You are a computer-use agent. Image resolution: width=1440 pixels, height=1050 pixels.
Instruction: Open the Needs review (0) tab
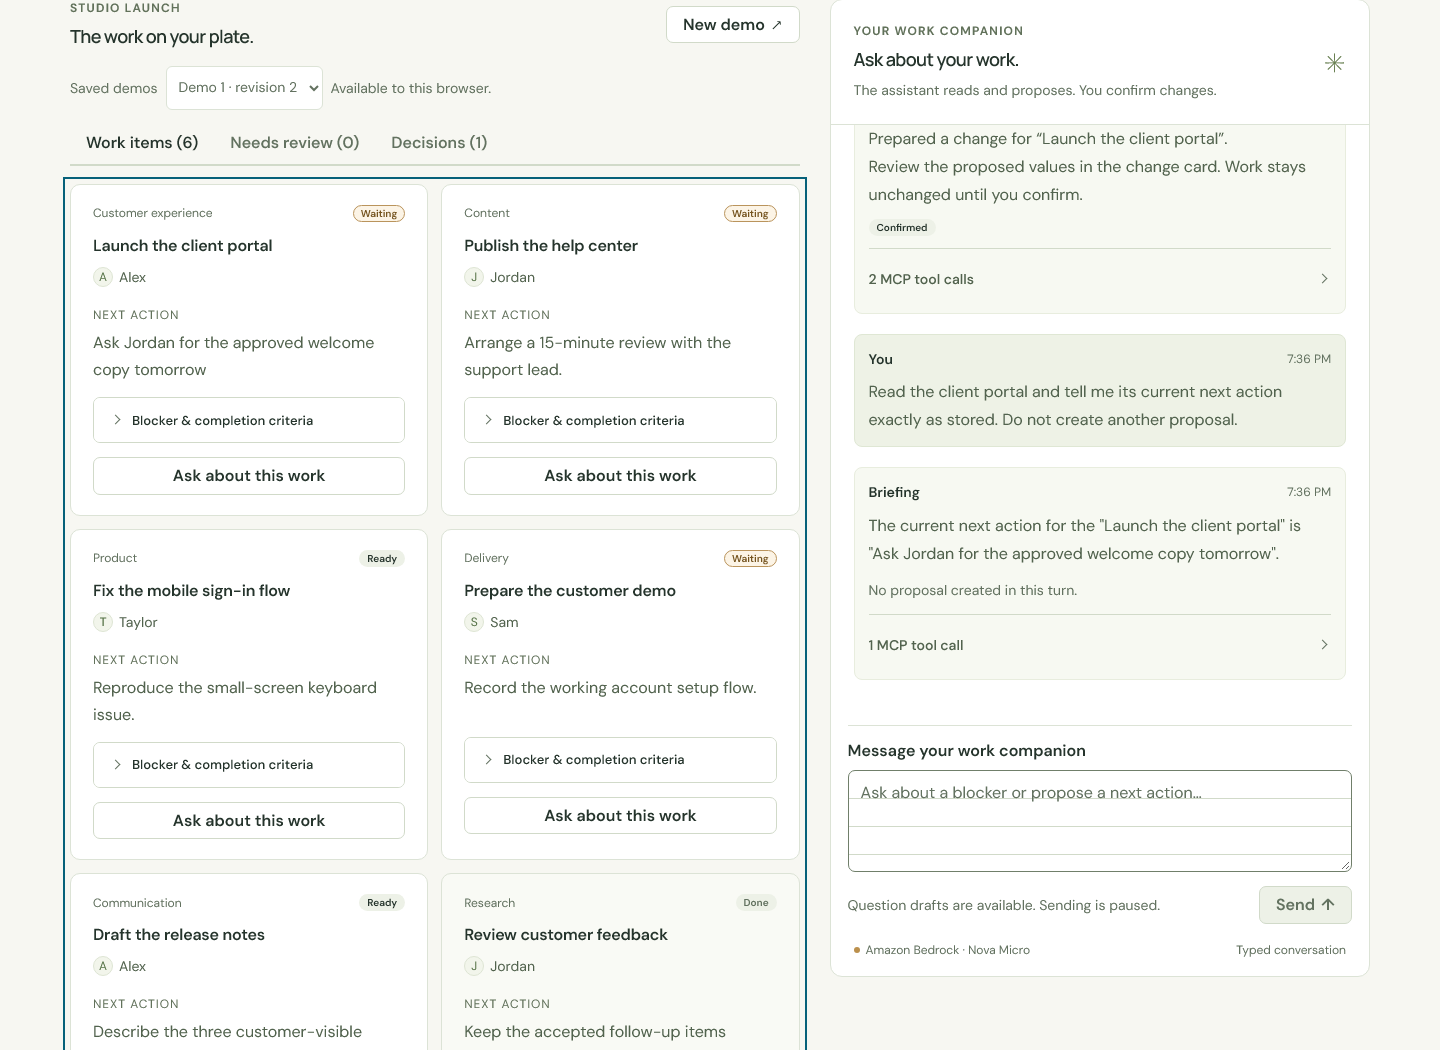(x=295, y=143)
